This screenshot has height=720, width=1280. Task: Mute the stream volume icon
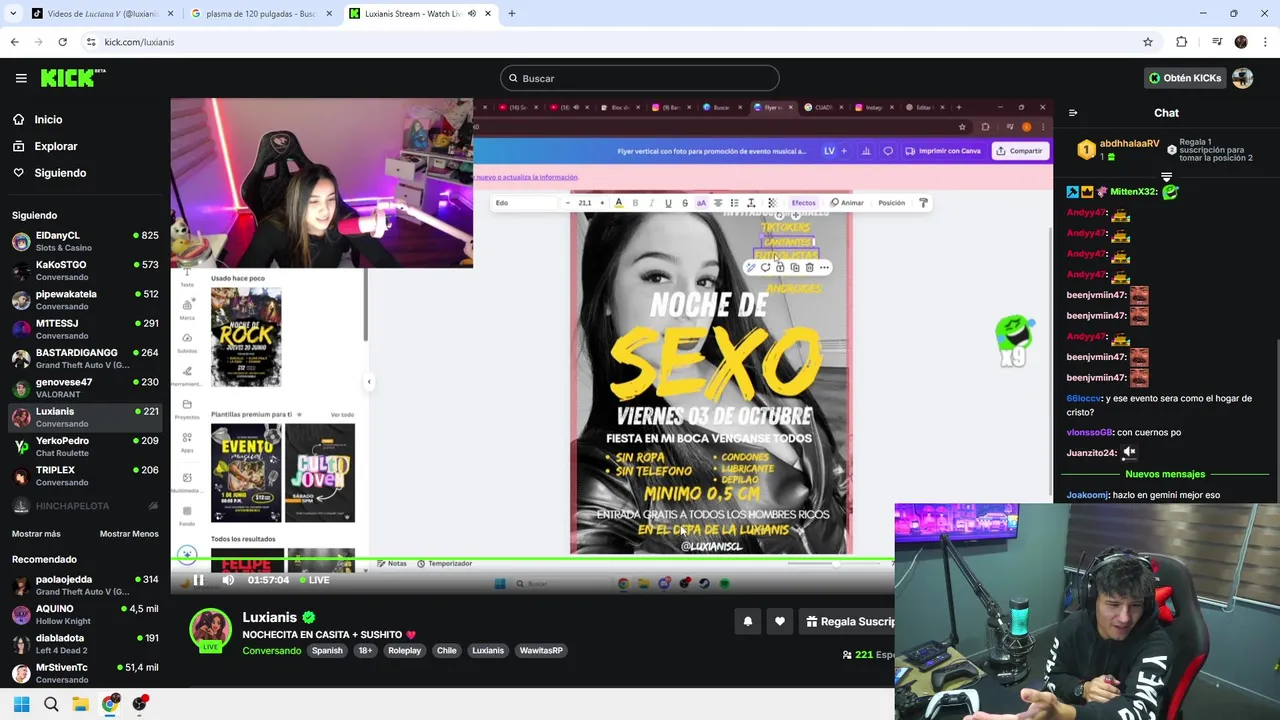228,580
